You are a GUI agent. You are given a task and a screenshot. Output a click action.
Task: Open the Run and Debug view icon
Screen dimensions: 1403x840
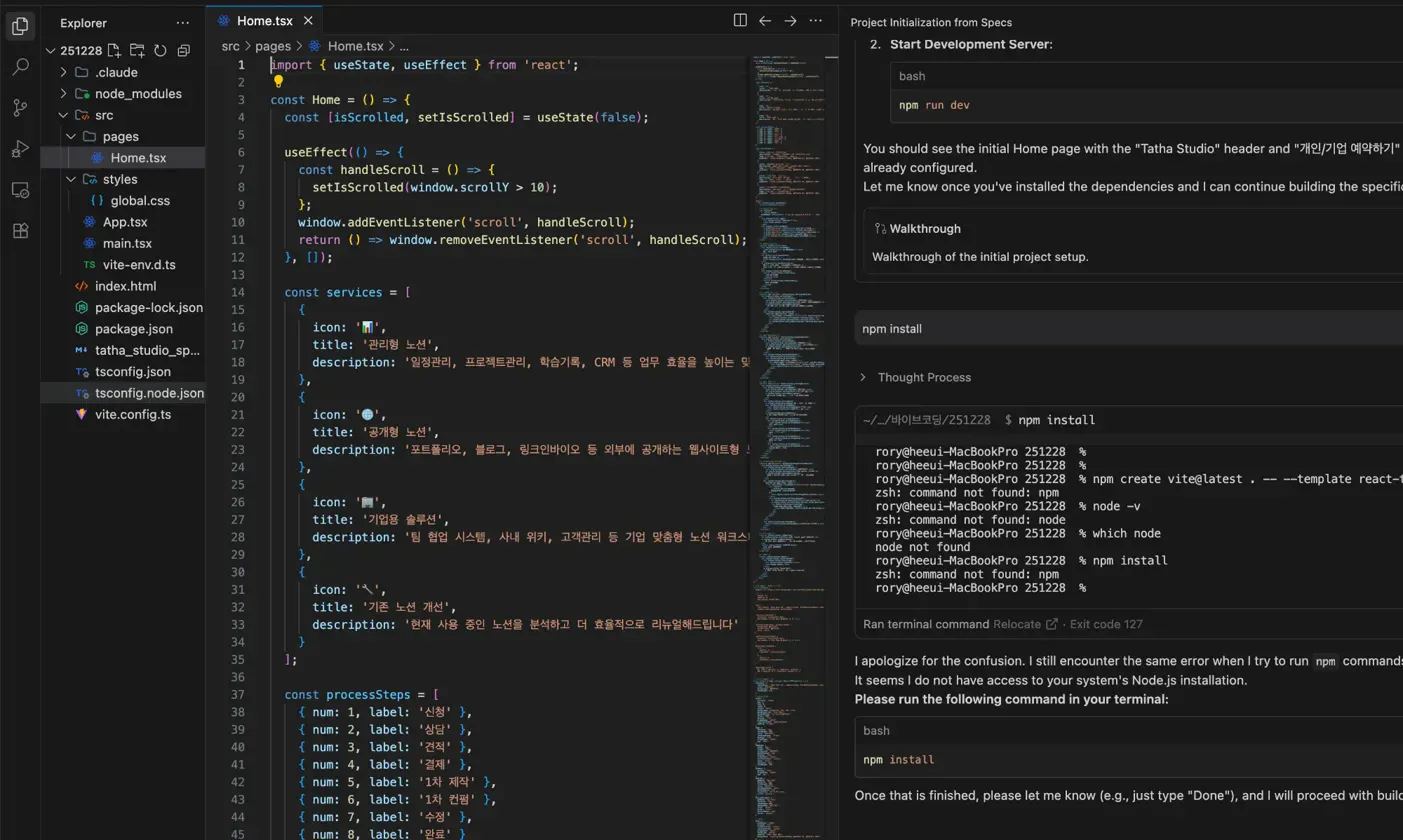tap(20, 149)
